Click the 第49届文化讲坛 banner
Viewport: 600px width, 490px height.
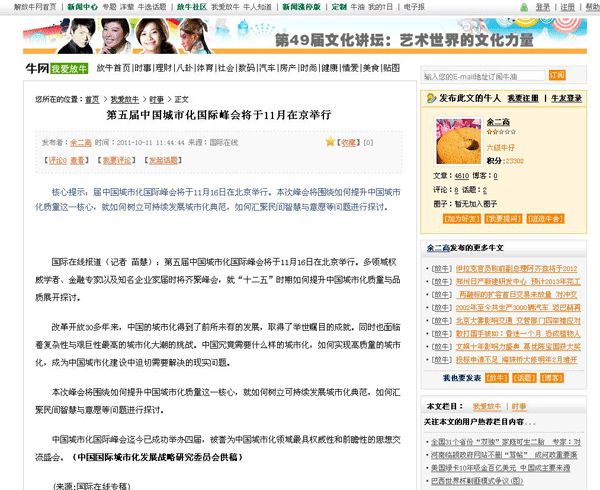click(305, 36)
